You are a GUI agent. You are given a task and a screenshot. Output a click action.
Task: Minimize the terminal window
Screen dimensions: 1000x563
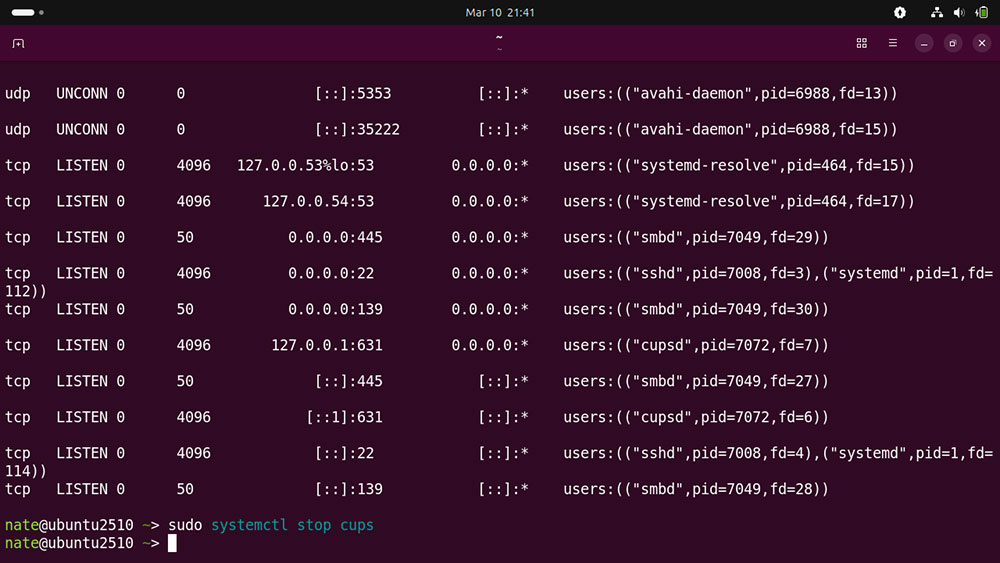coord(924,43)
